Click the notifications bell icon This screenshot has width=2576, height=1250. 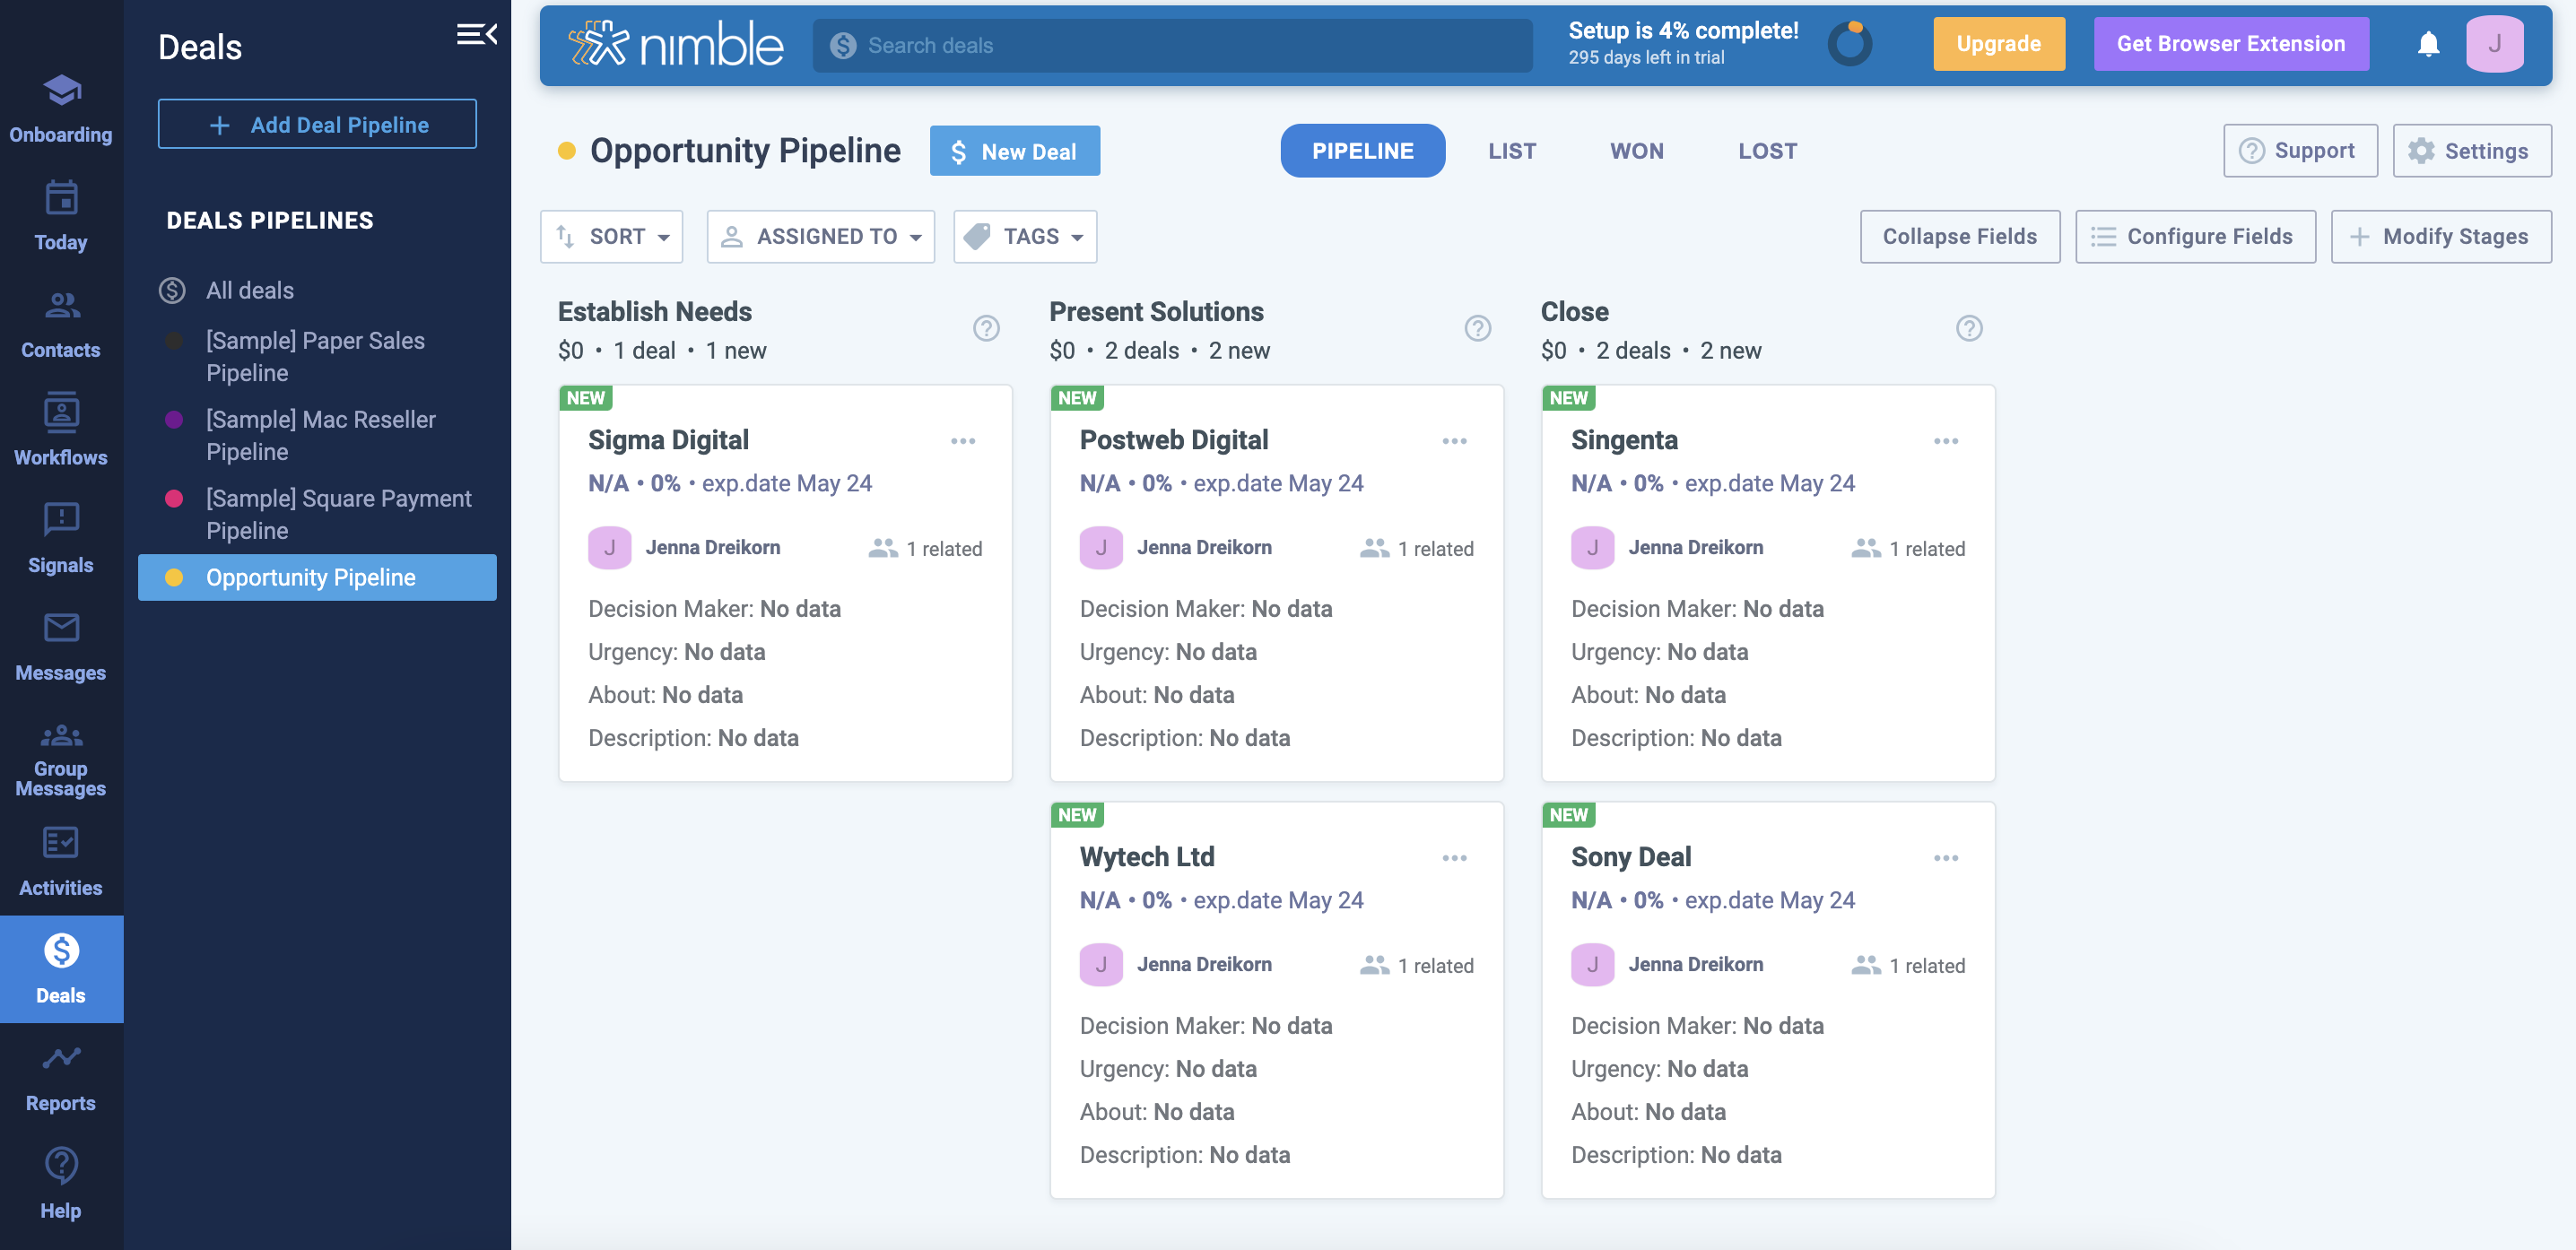click(x=2428, y=44)
